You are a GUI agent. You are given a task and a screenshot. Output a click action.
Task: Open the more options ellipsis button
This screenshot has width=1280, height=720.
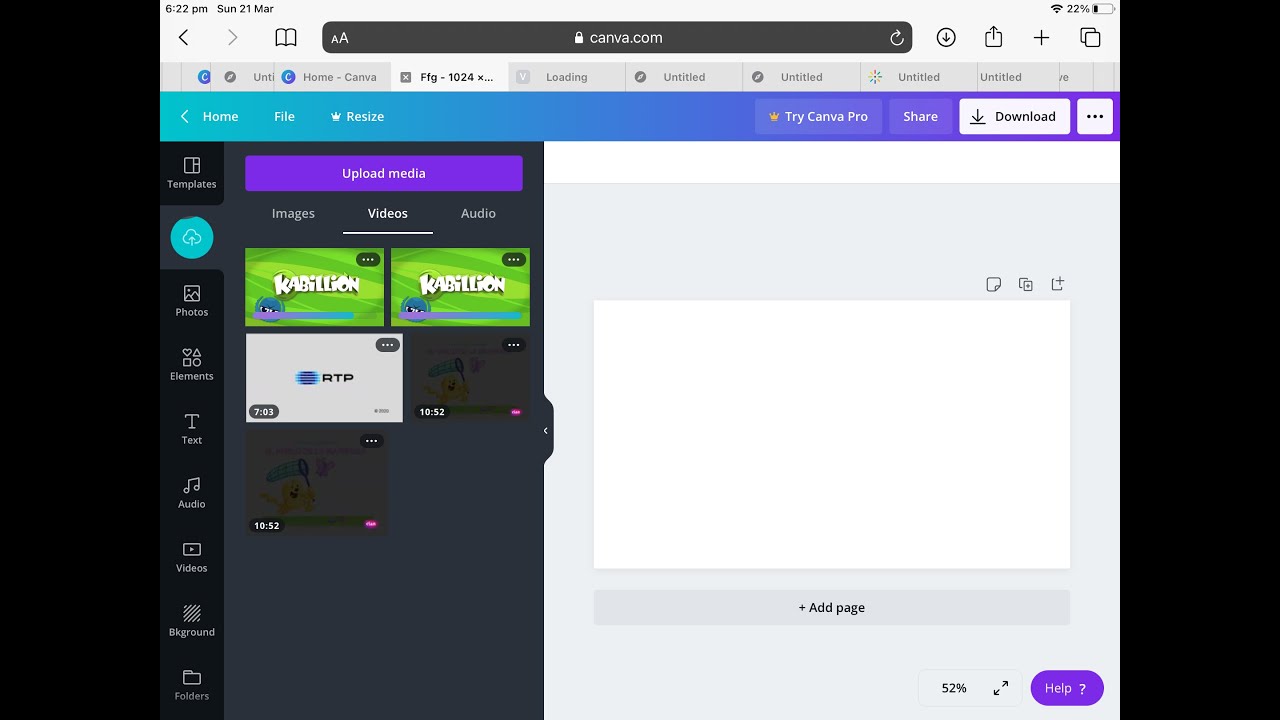pos(1095,116)
